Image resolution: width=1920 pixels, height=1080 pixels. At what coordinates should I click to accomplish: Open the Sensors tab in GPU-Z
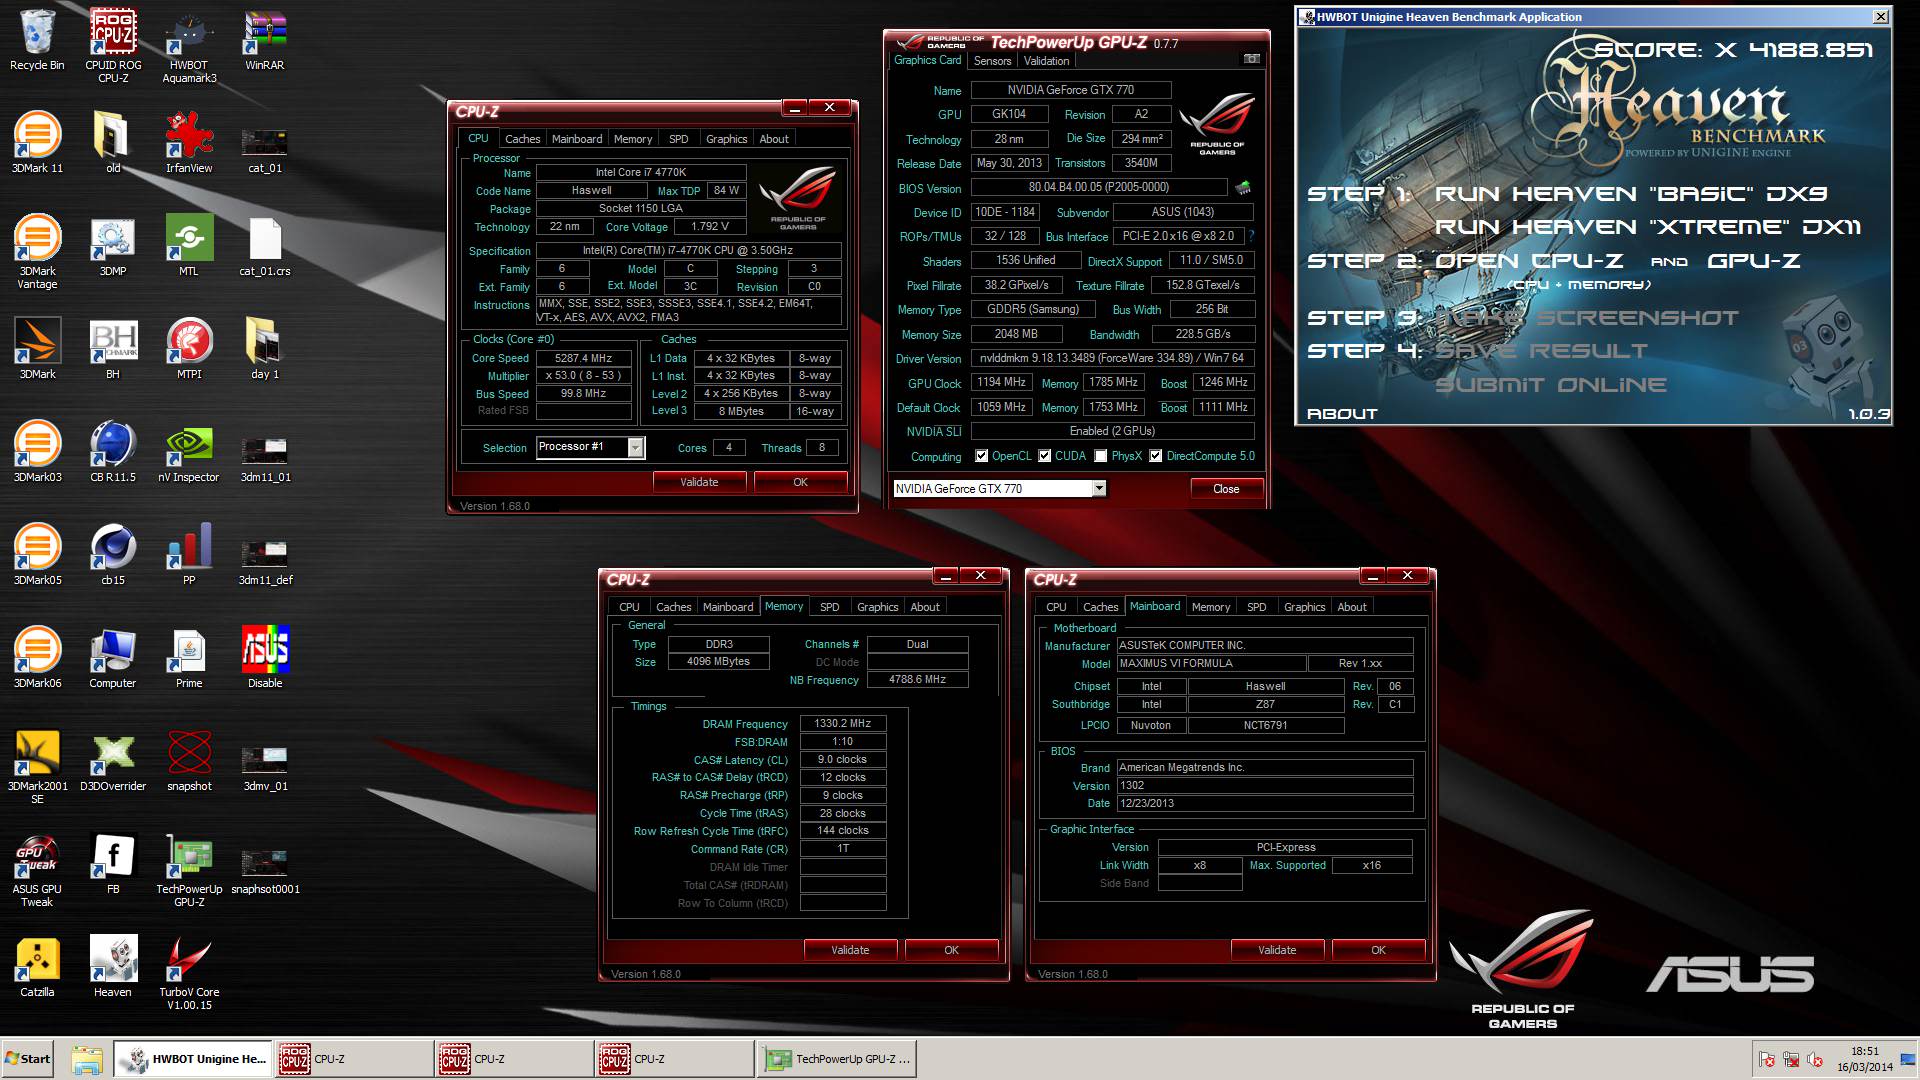click(993, 61)
